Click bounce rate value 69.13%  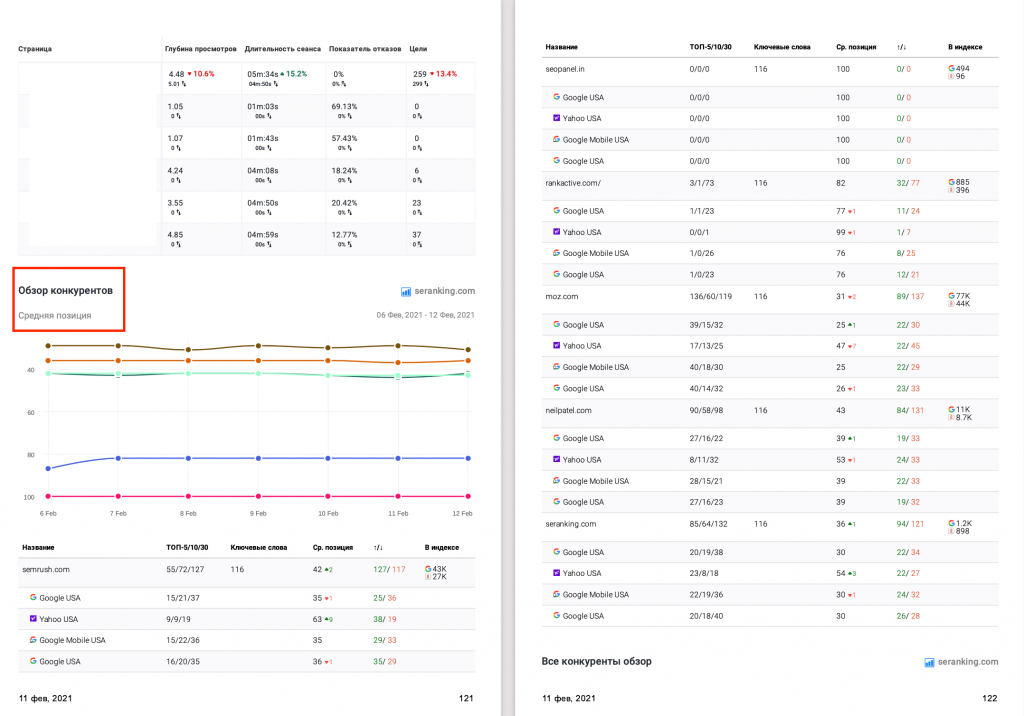(344, 106)
